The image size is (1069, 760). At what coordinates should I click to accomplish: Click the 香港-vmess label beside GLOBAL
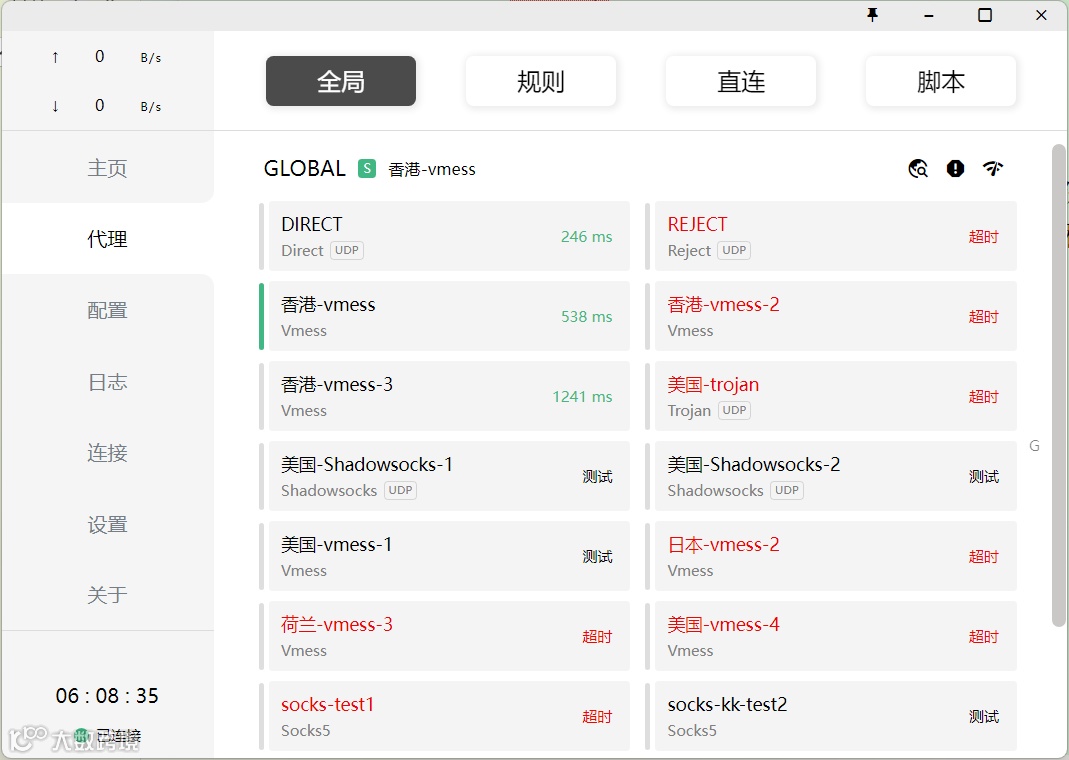tap(432, 169)
